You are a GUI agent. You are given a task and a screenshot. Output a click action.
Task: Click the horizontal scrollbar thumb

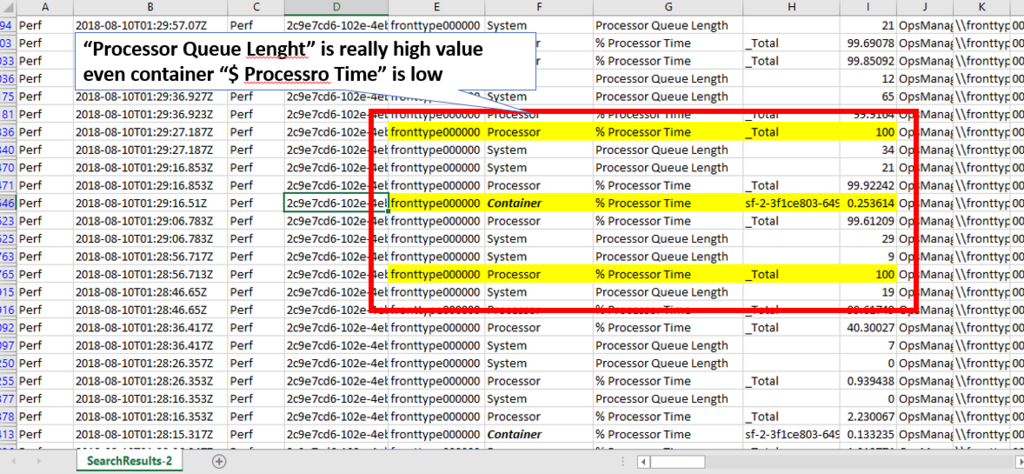(x=677, y=462)
